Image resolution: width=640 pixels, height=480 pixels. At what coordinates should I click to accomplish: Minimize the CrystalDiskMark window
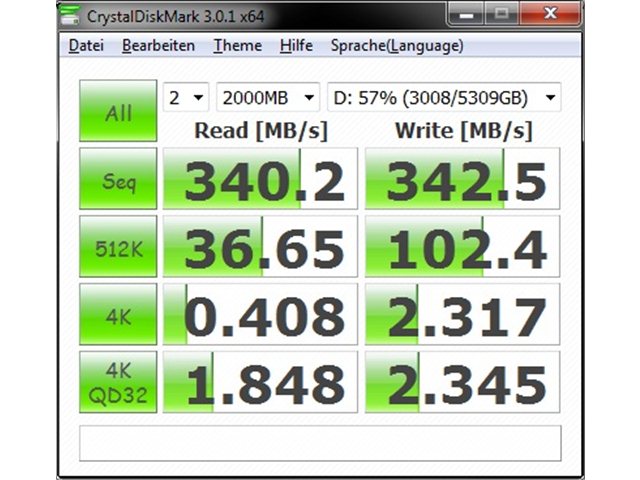pyautogui.click(x=466, y=14)
